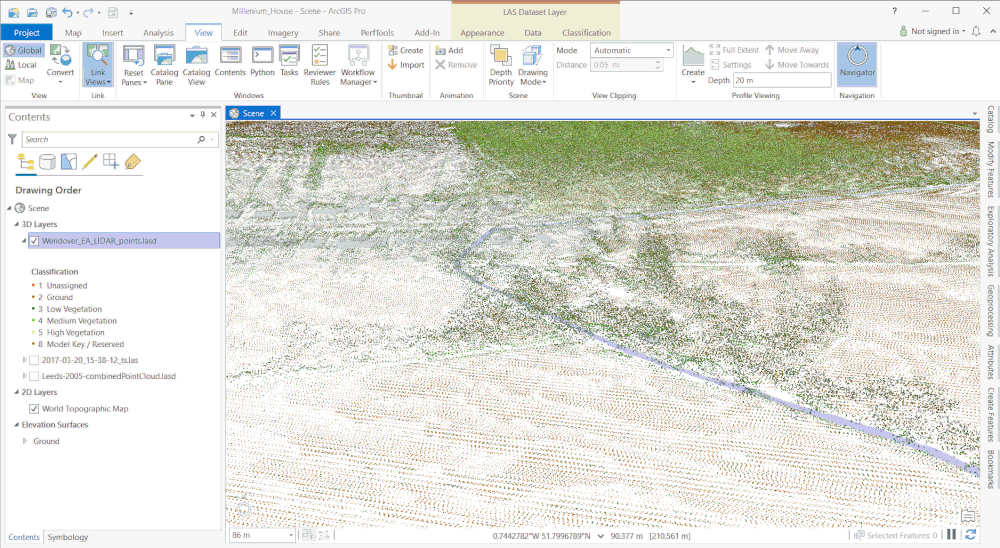This screenshot has width=1000, height=548.
Task: Switch to Local view mode
Action: (21, 64)
